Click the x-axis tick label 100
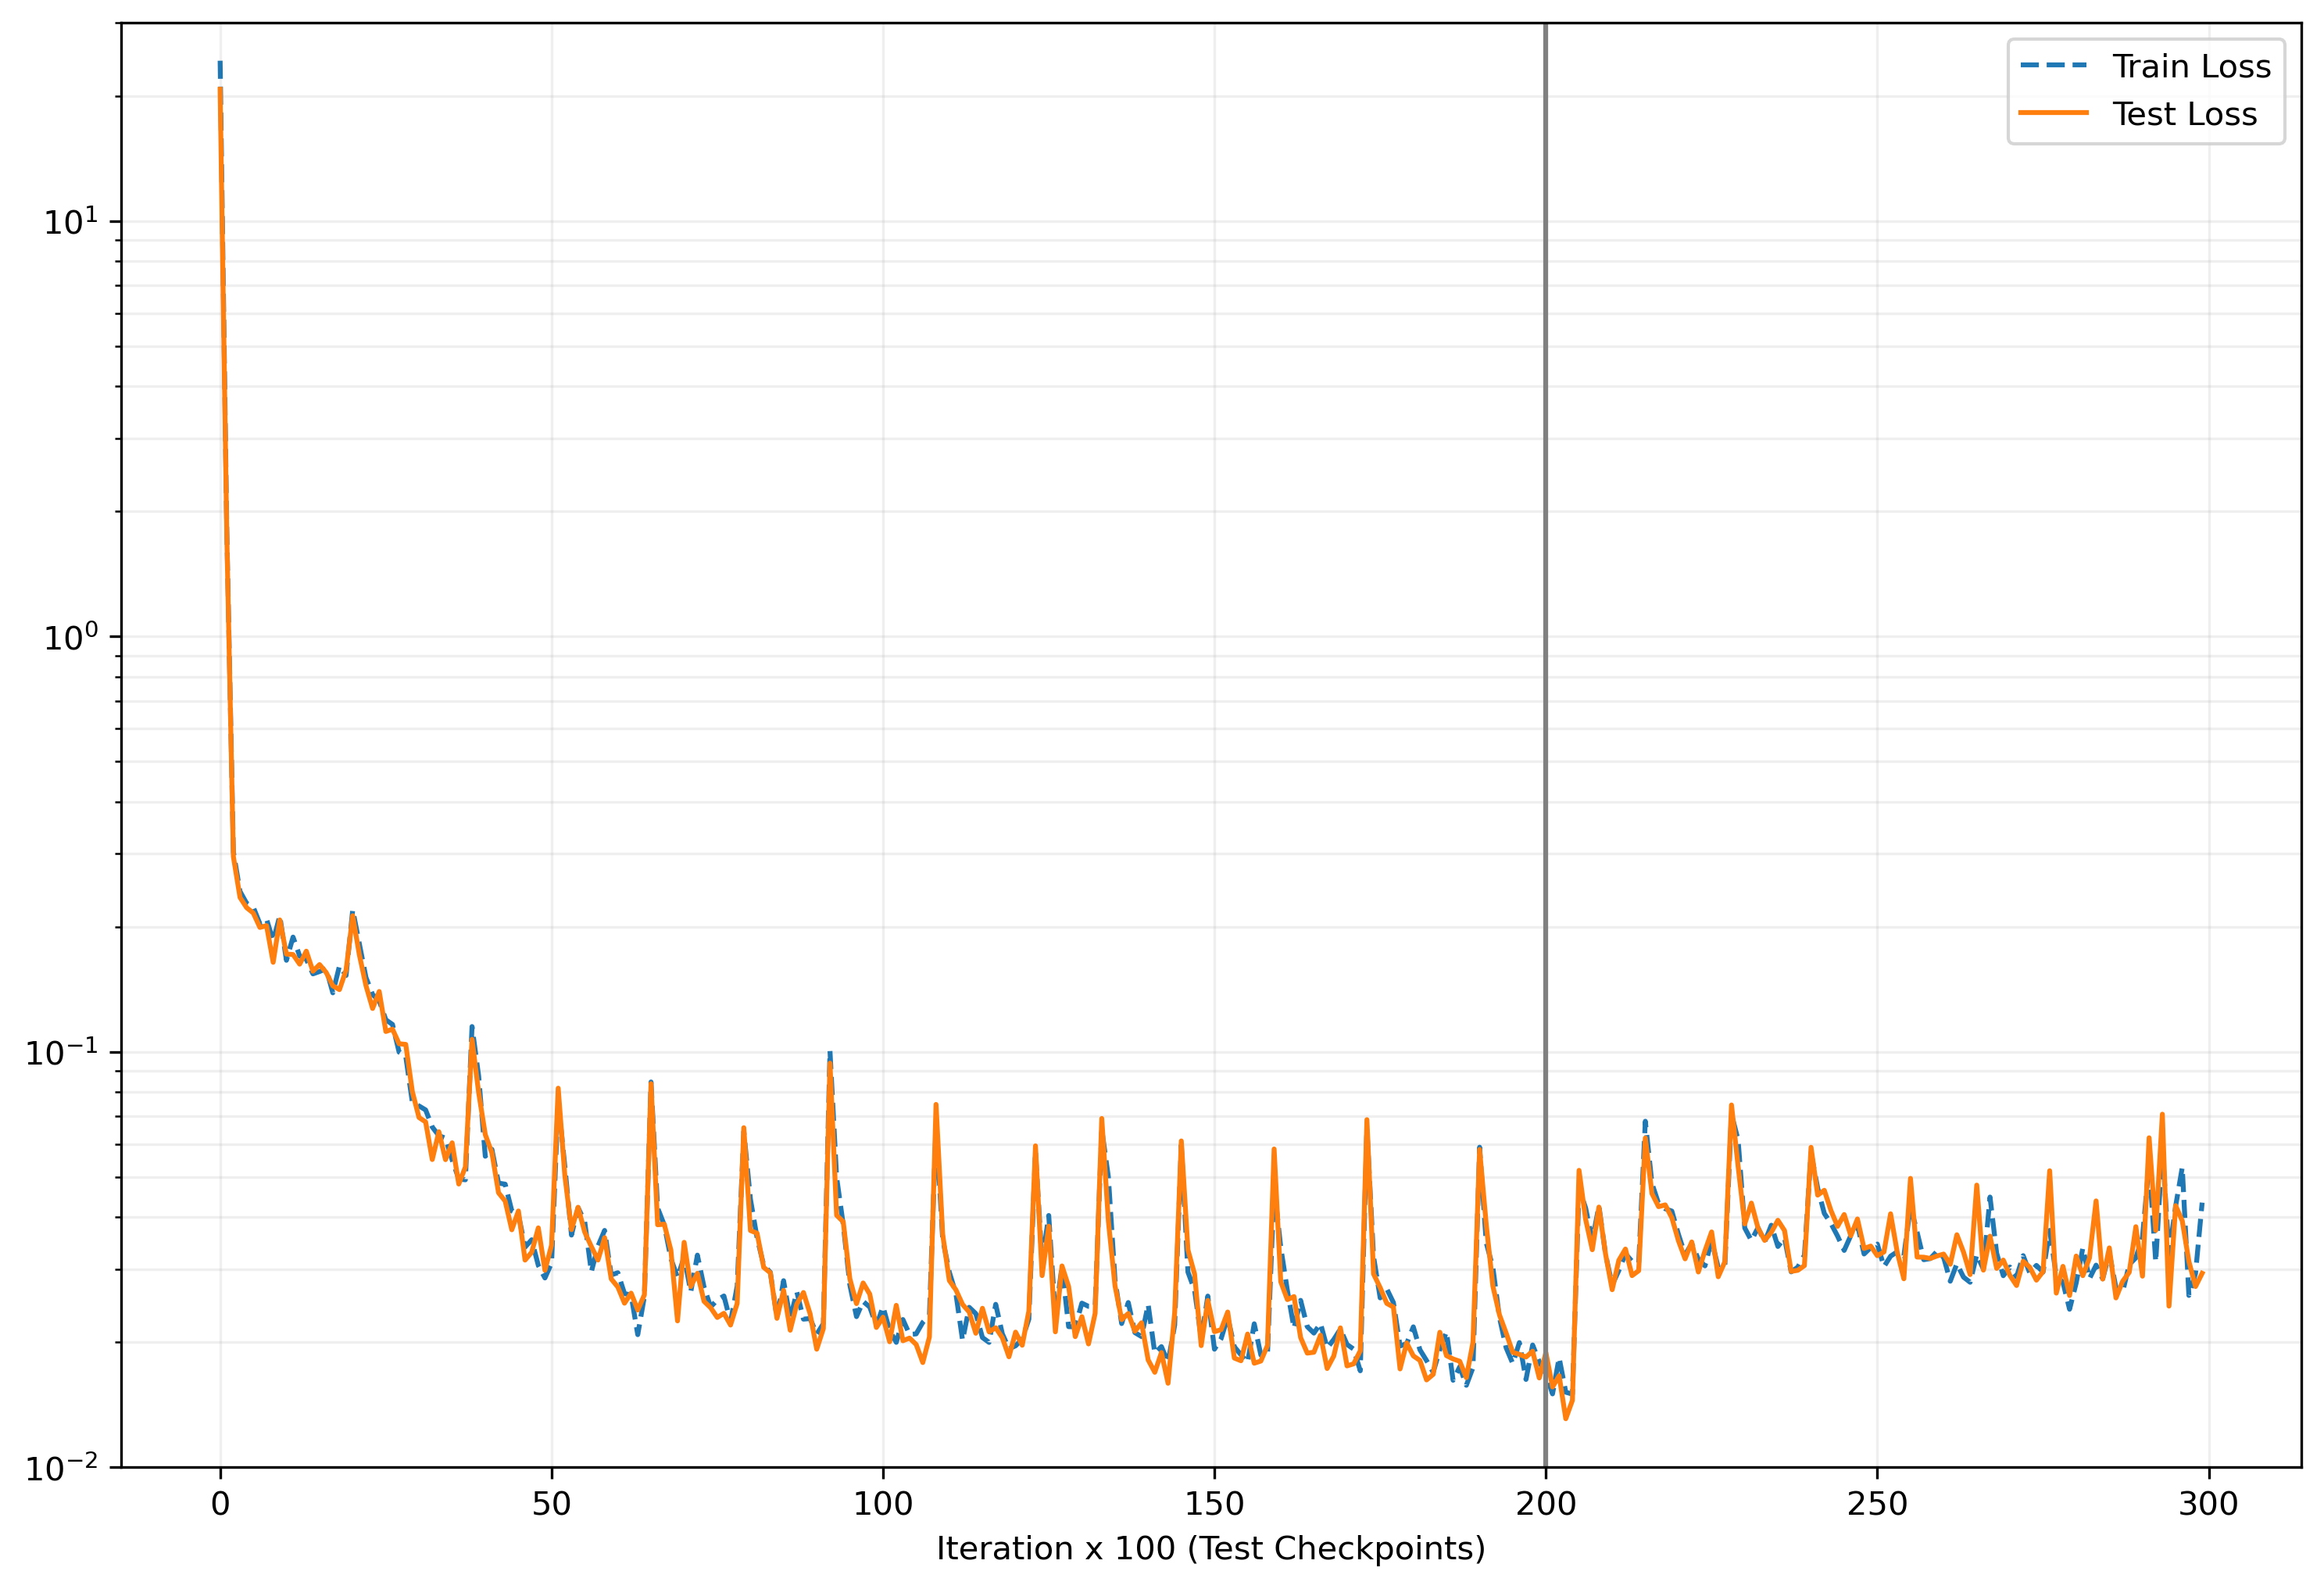 882,1504
